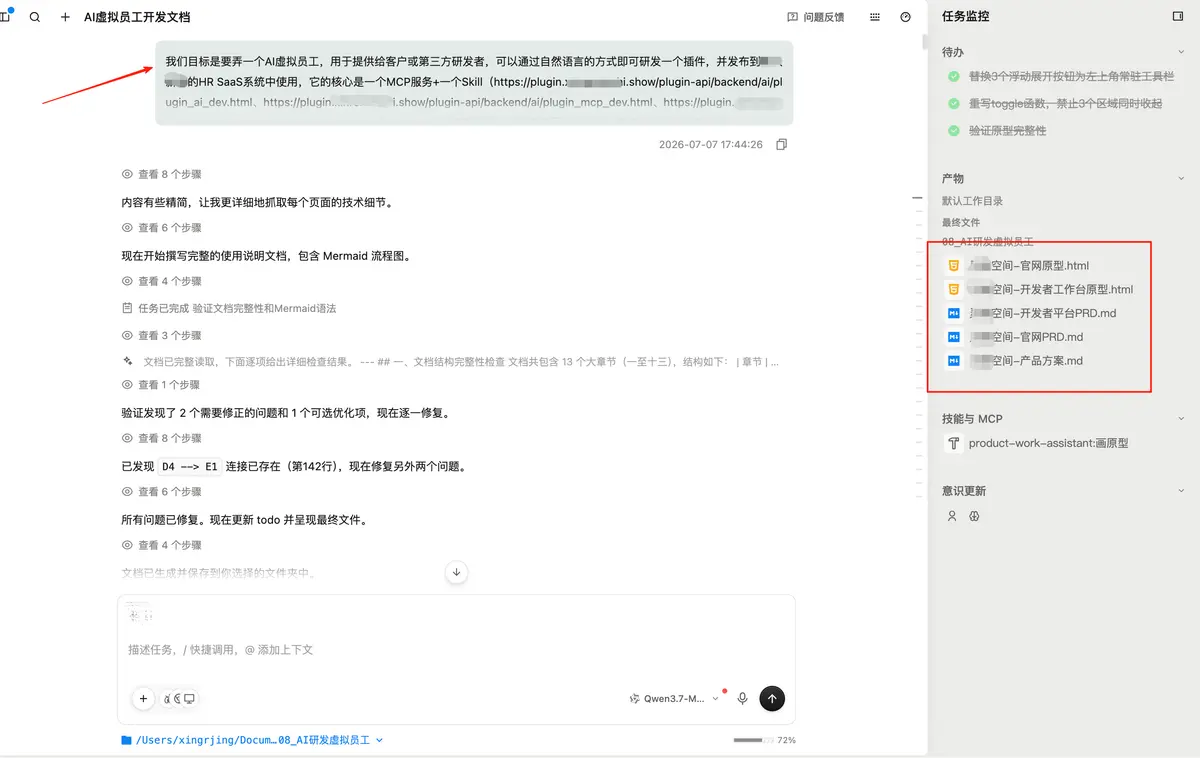Viewport: 1200px width, 758px height.
Task: Open the 08_AI研发虚拟员工 folder entry
Action: [987, 242]
